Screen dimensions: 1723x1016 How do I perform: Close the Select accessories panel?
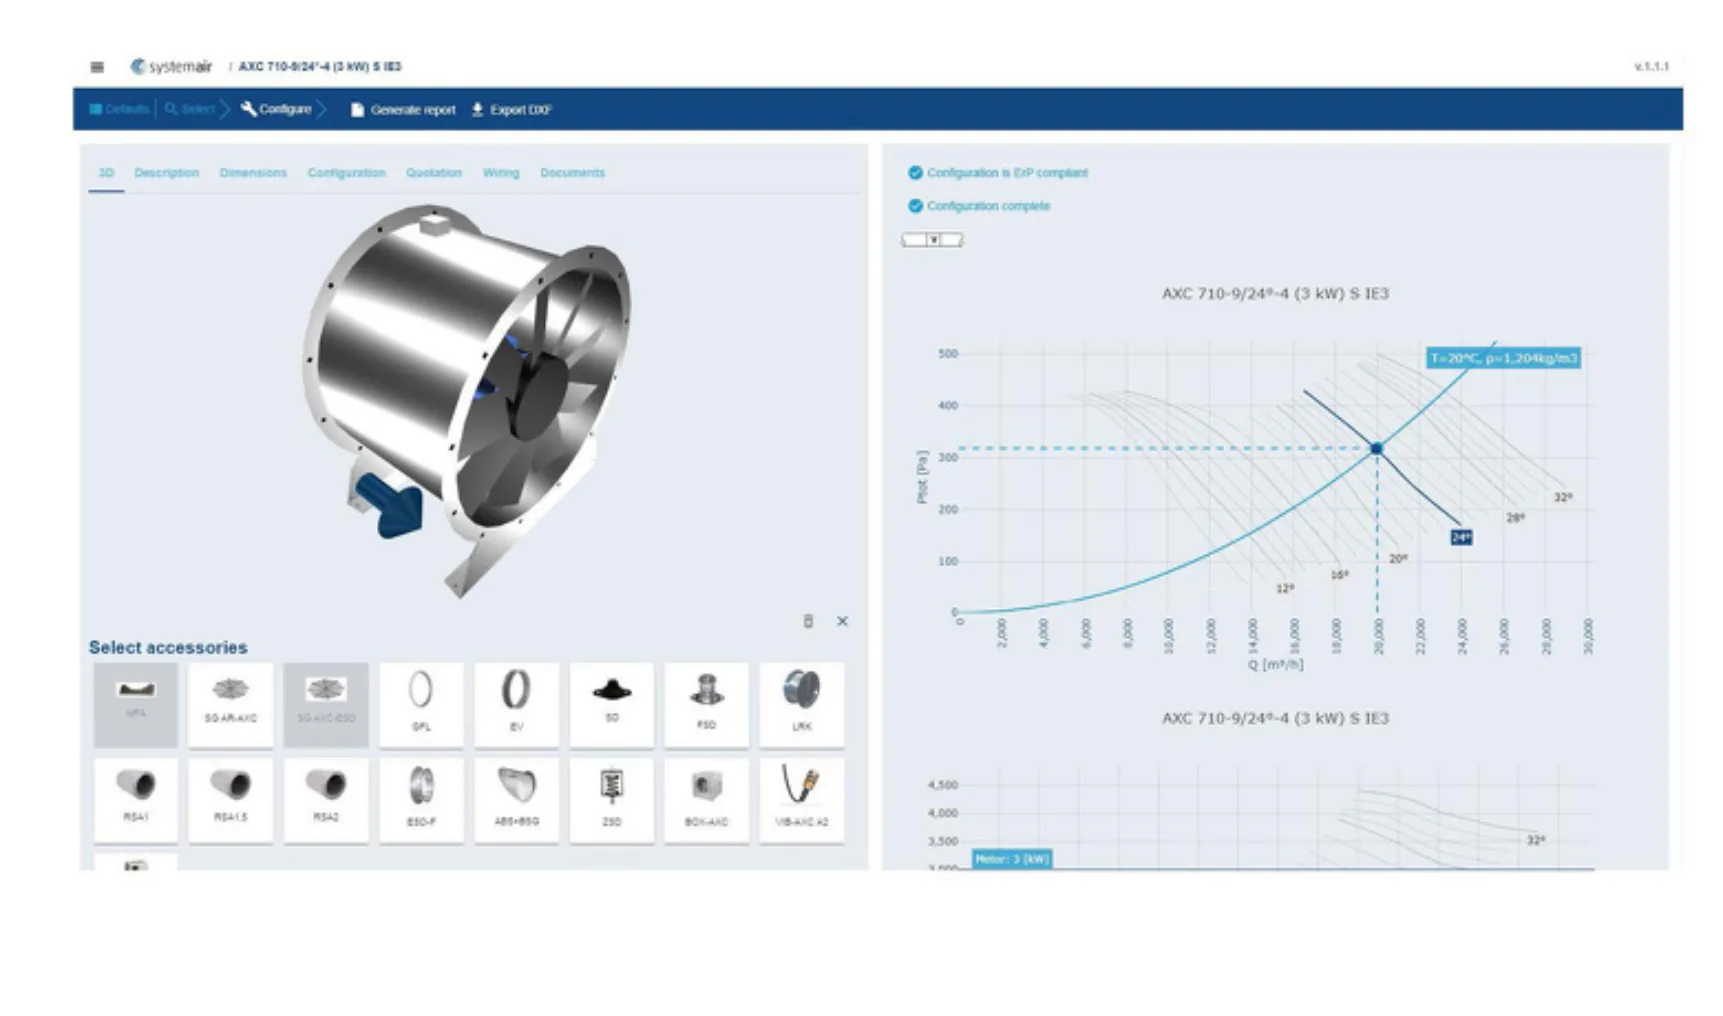point(842,621)
